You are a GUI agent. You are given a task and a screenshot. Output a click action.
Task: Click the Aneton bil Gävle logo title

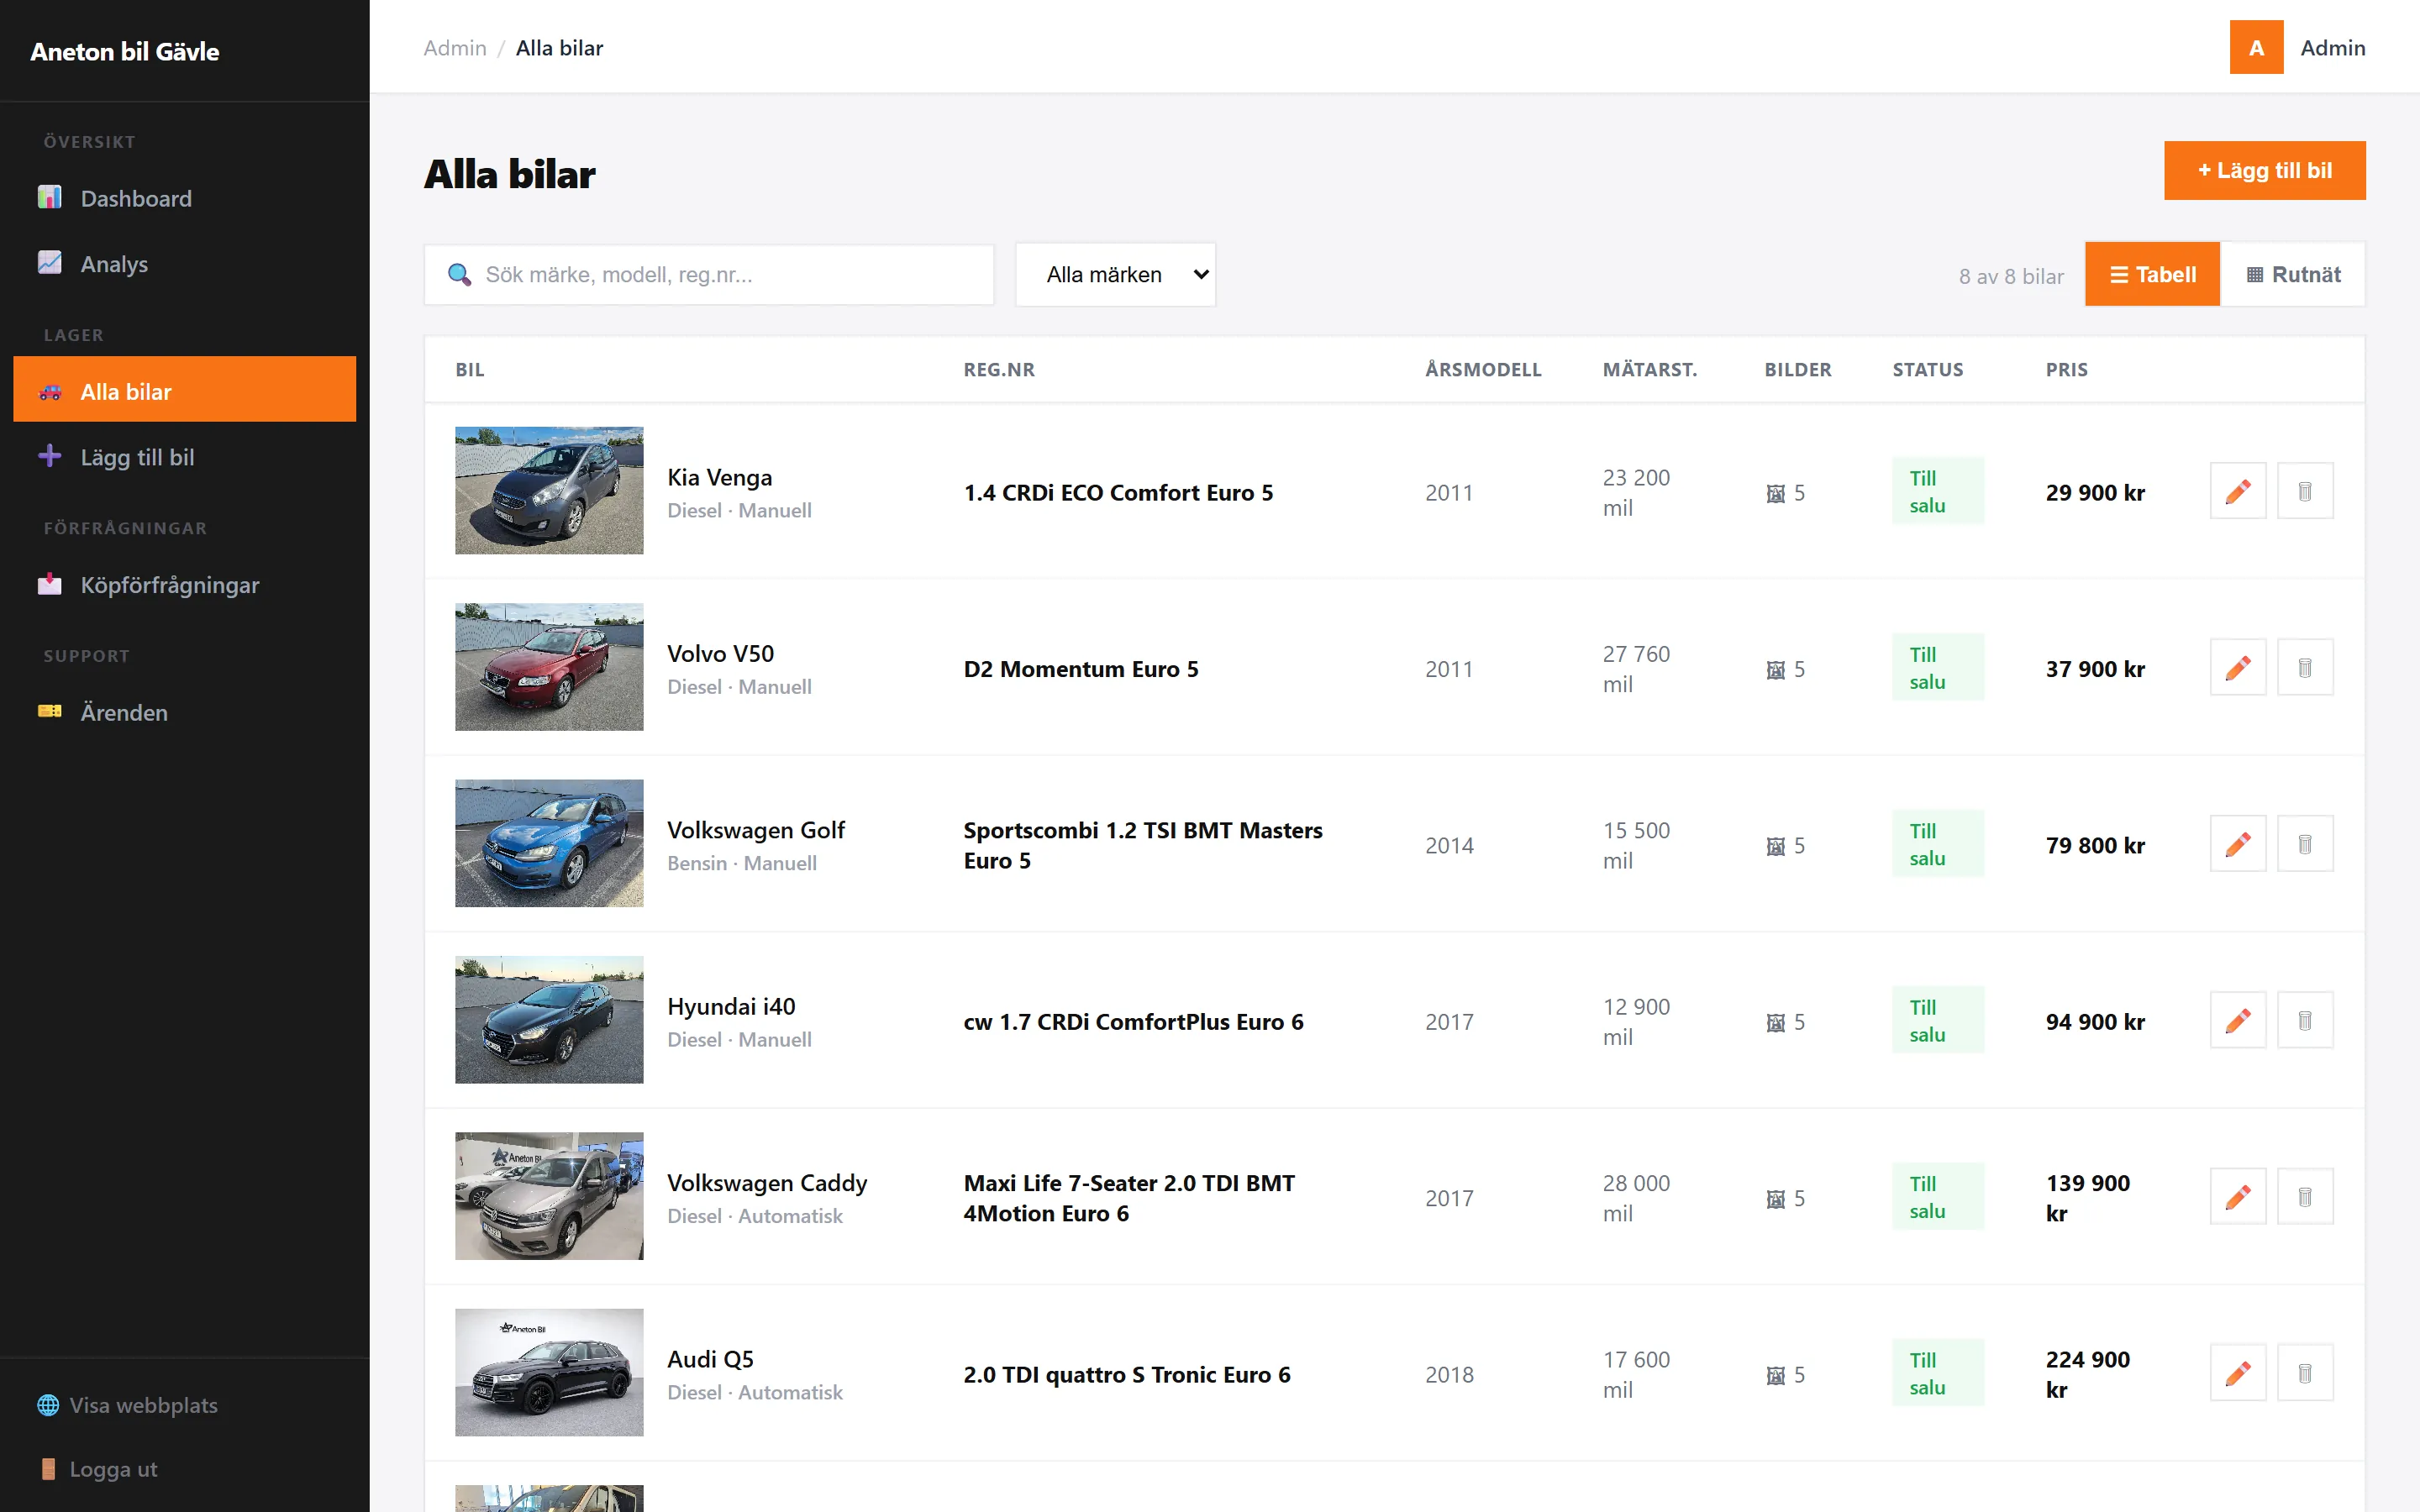(x=124, y=51)
